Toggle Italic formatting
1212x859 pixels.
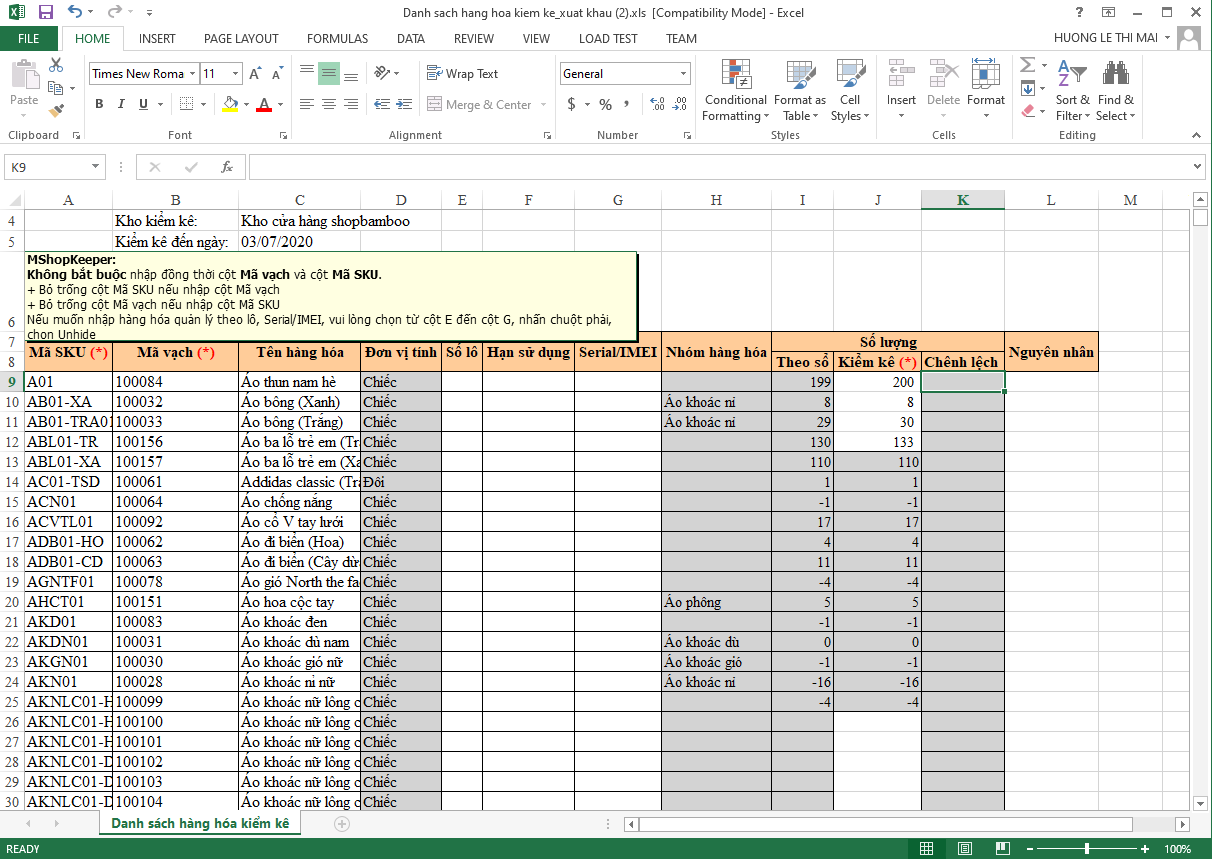click(121, 104)
